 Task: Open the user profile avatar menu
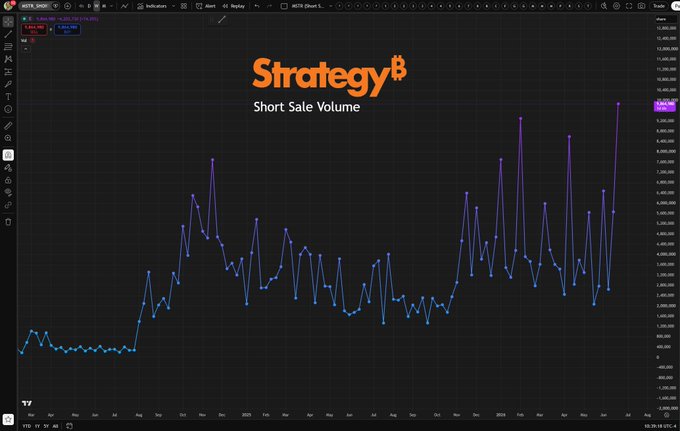pos(7,6)
